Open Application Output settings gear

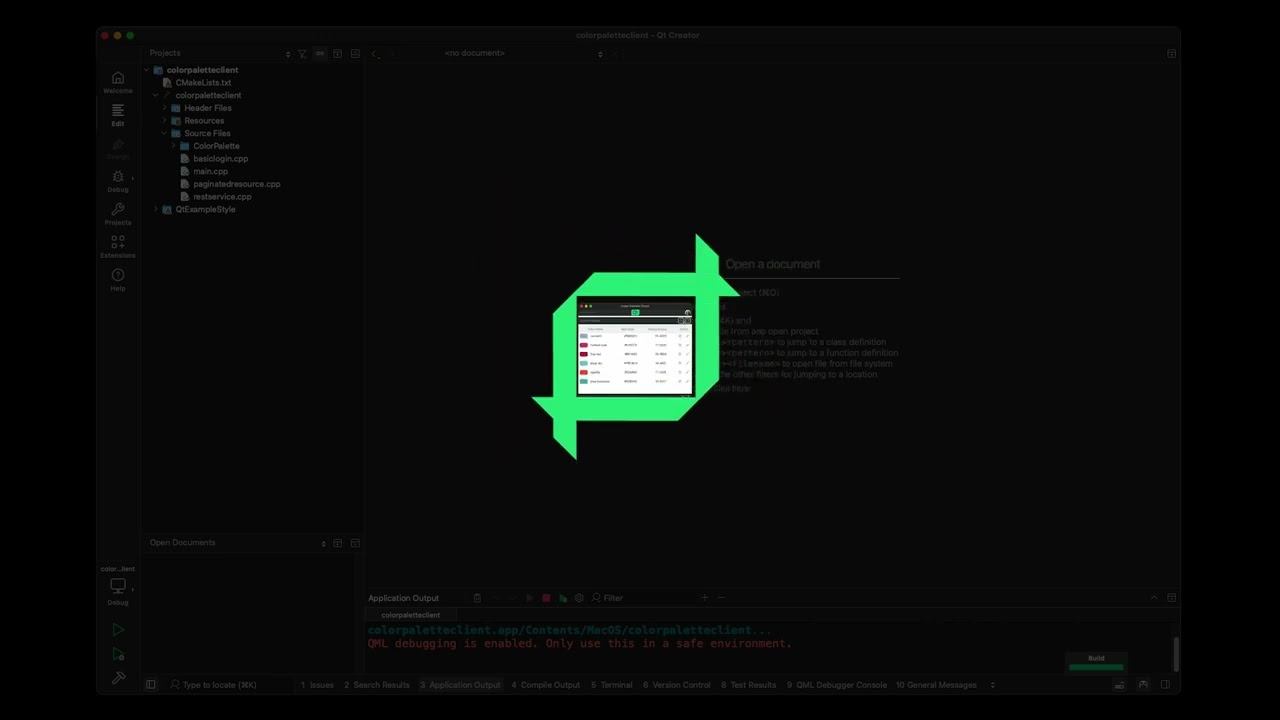tap(579, 598)
